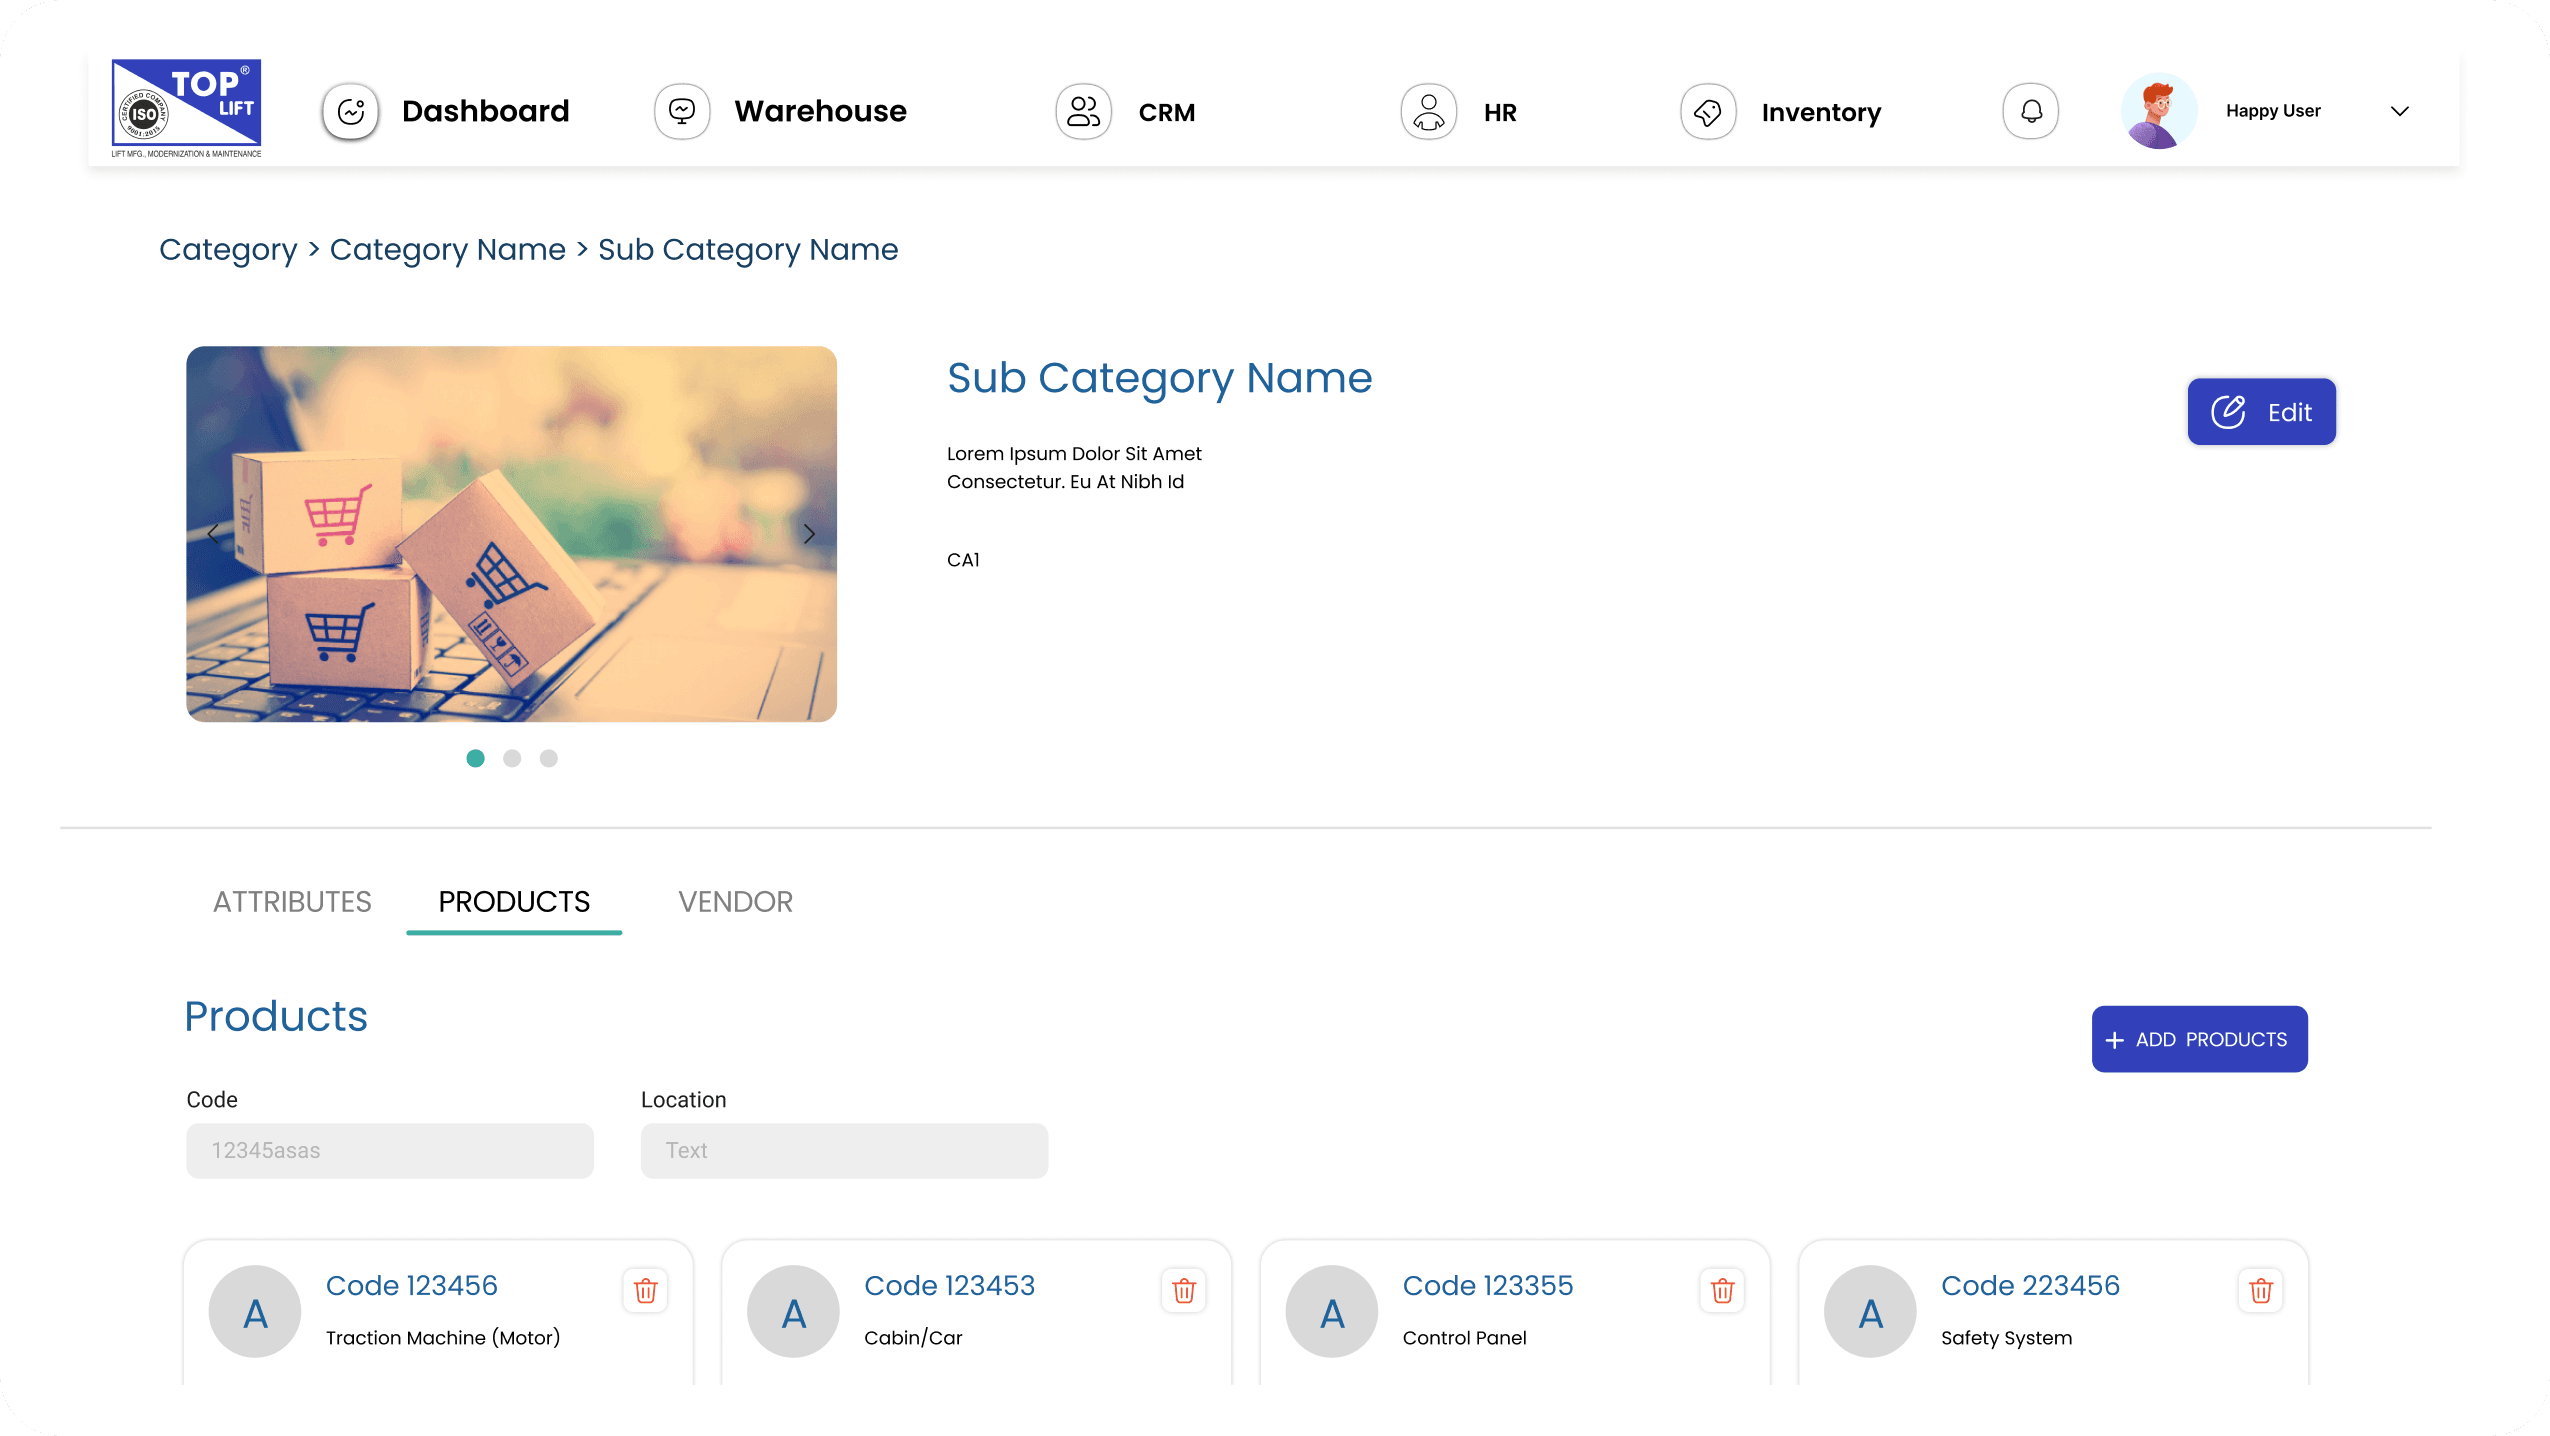2550x1436 pixels.
Task: Delete product Code 123355
Action: pos(1722,1290)
